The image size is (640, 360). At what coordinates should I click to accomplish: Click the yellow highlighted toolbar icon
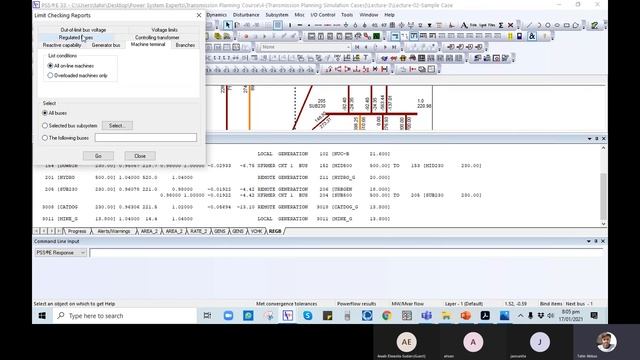[510, 36]
